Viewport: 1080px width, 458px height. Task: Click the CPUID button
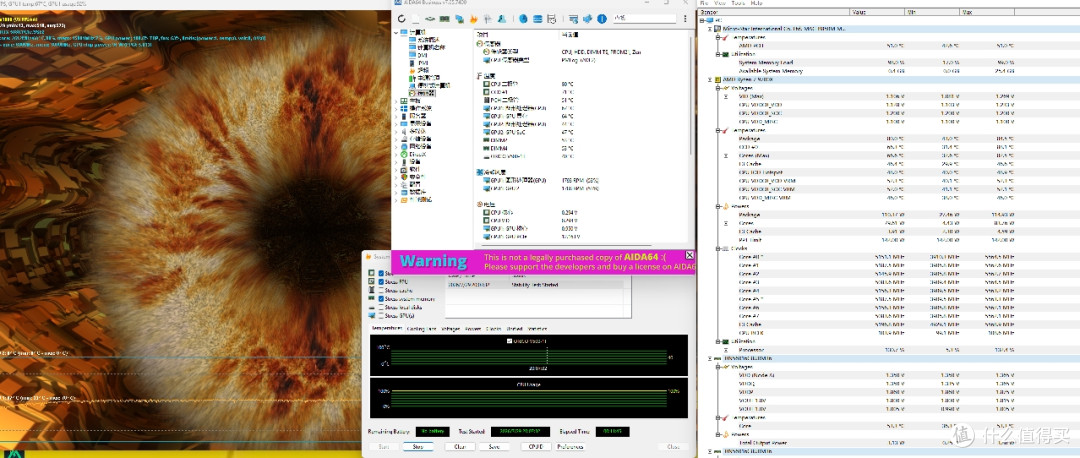[536, 446]
